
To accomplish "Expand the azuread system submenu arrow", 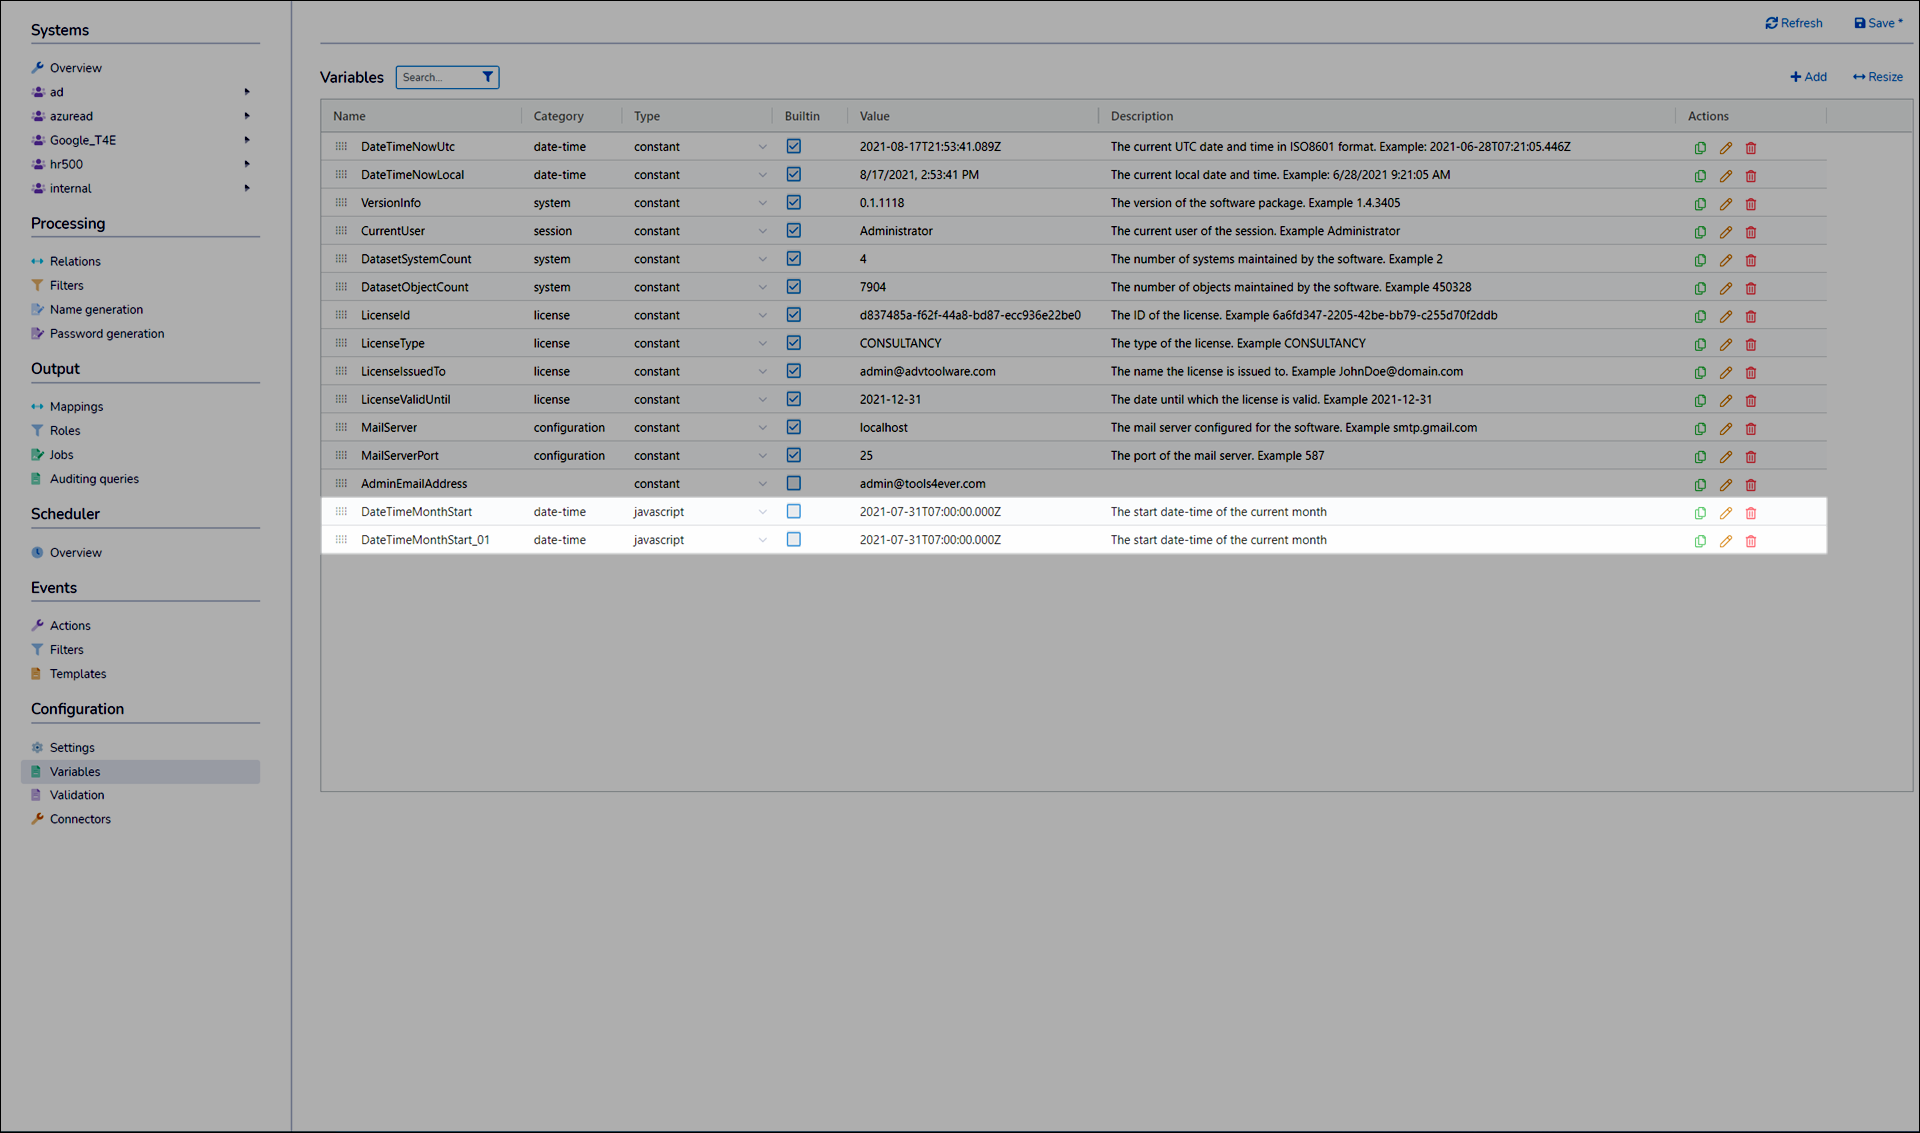I will (x=247, y=116).
